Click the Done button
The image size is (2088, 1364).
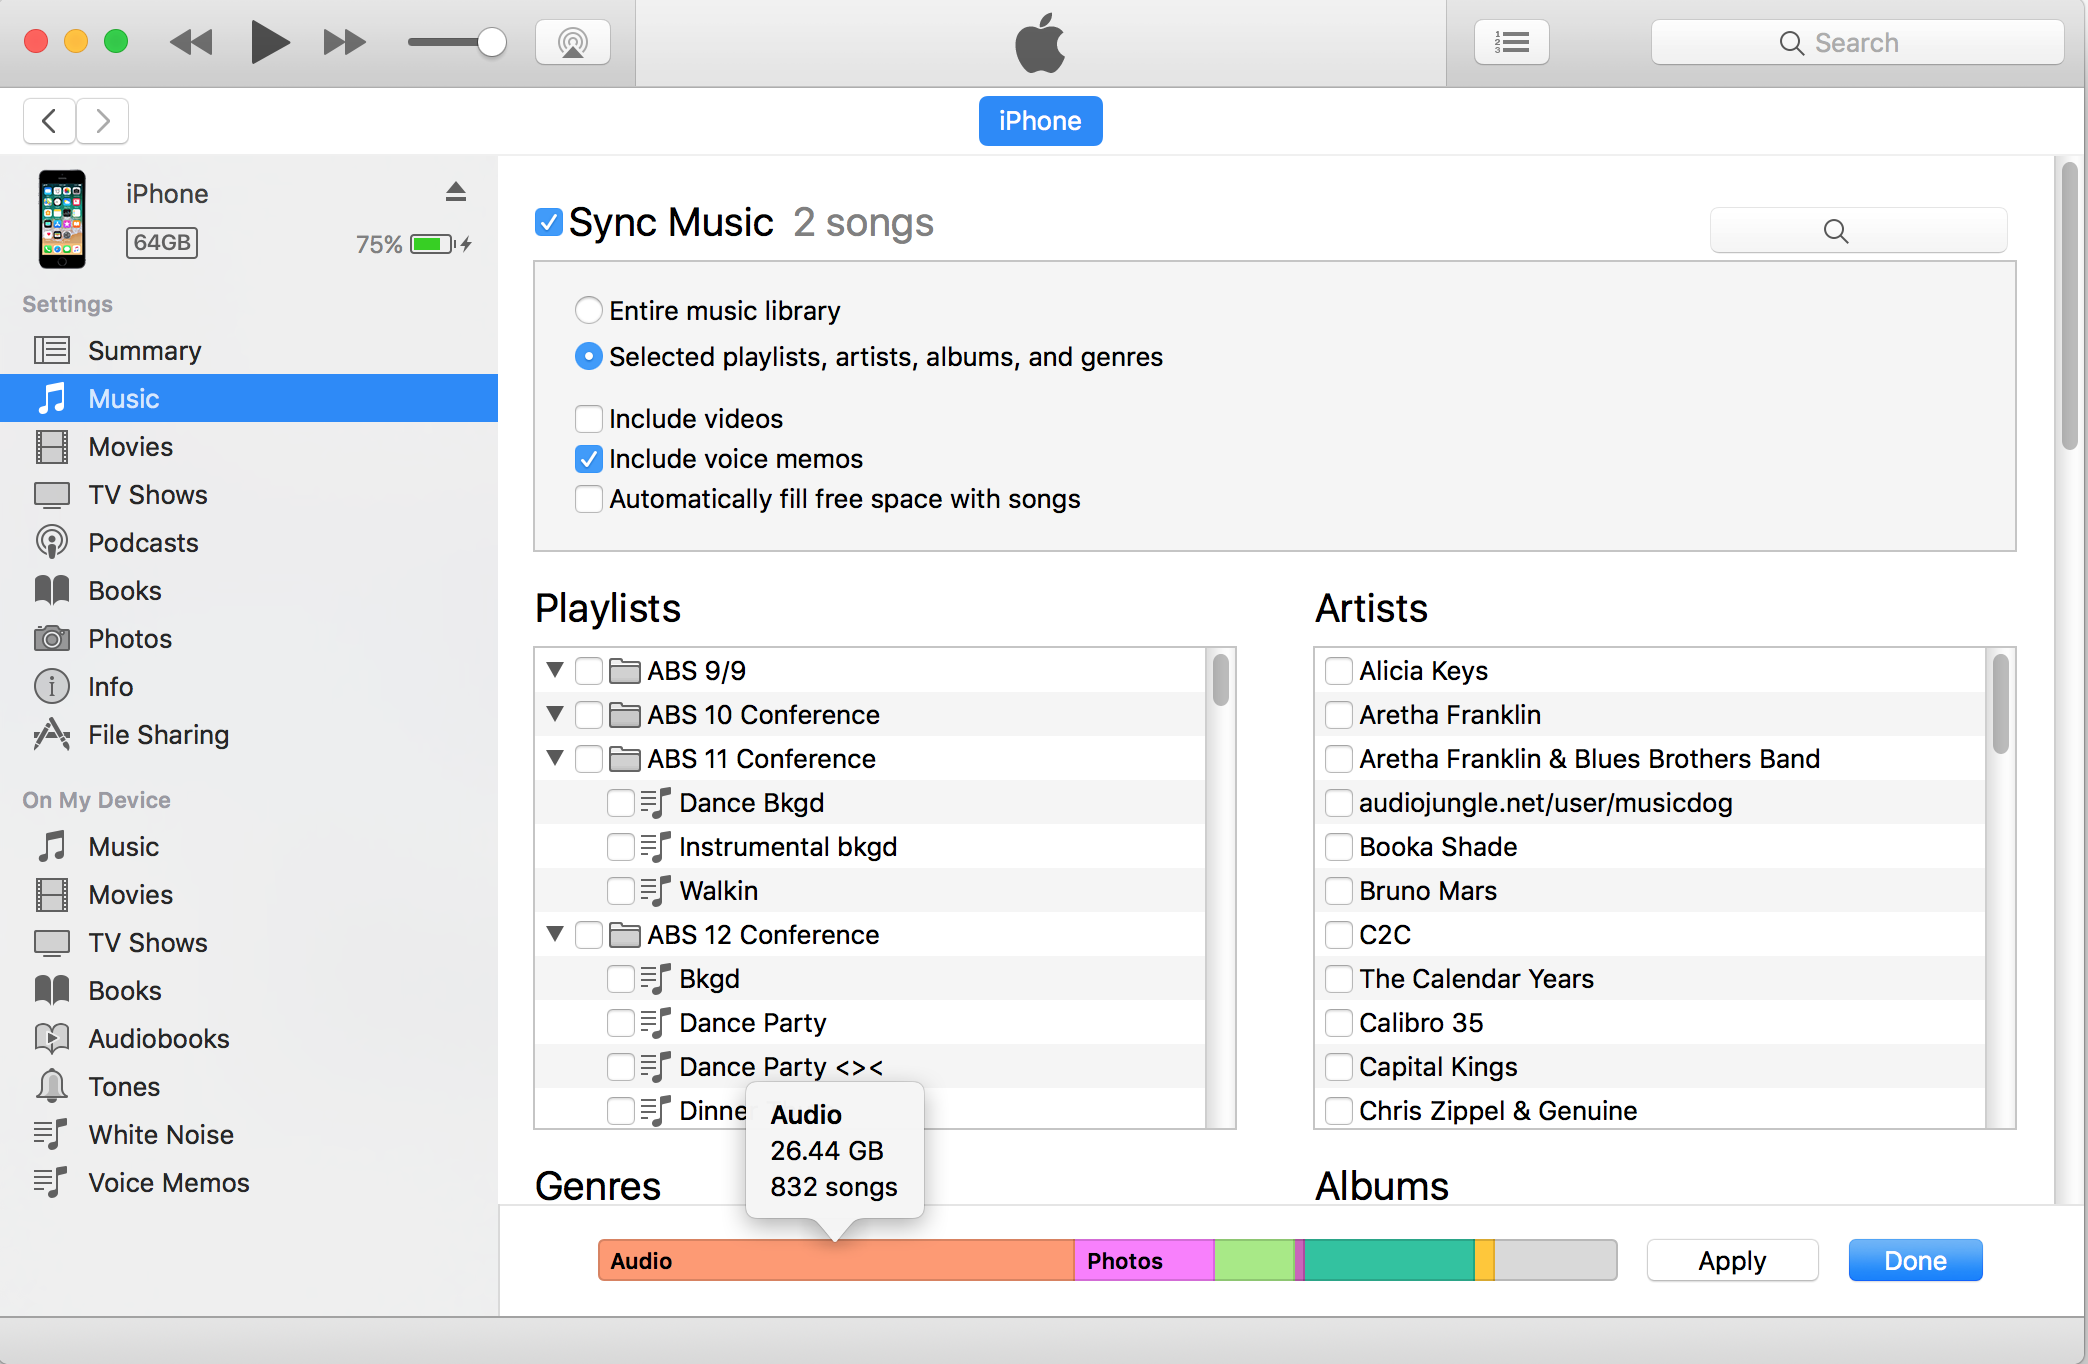[1915, 1260]
